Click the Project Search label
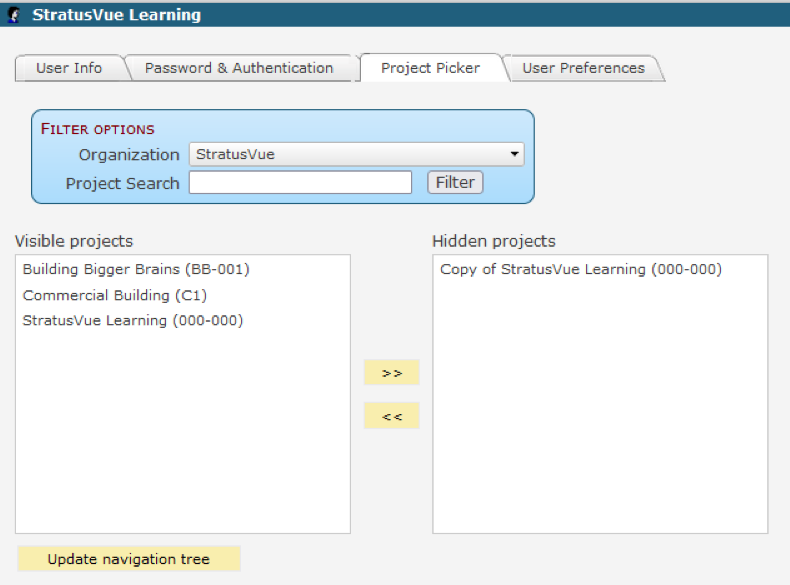This screenshot has width=790, height=585. (122, 183)
